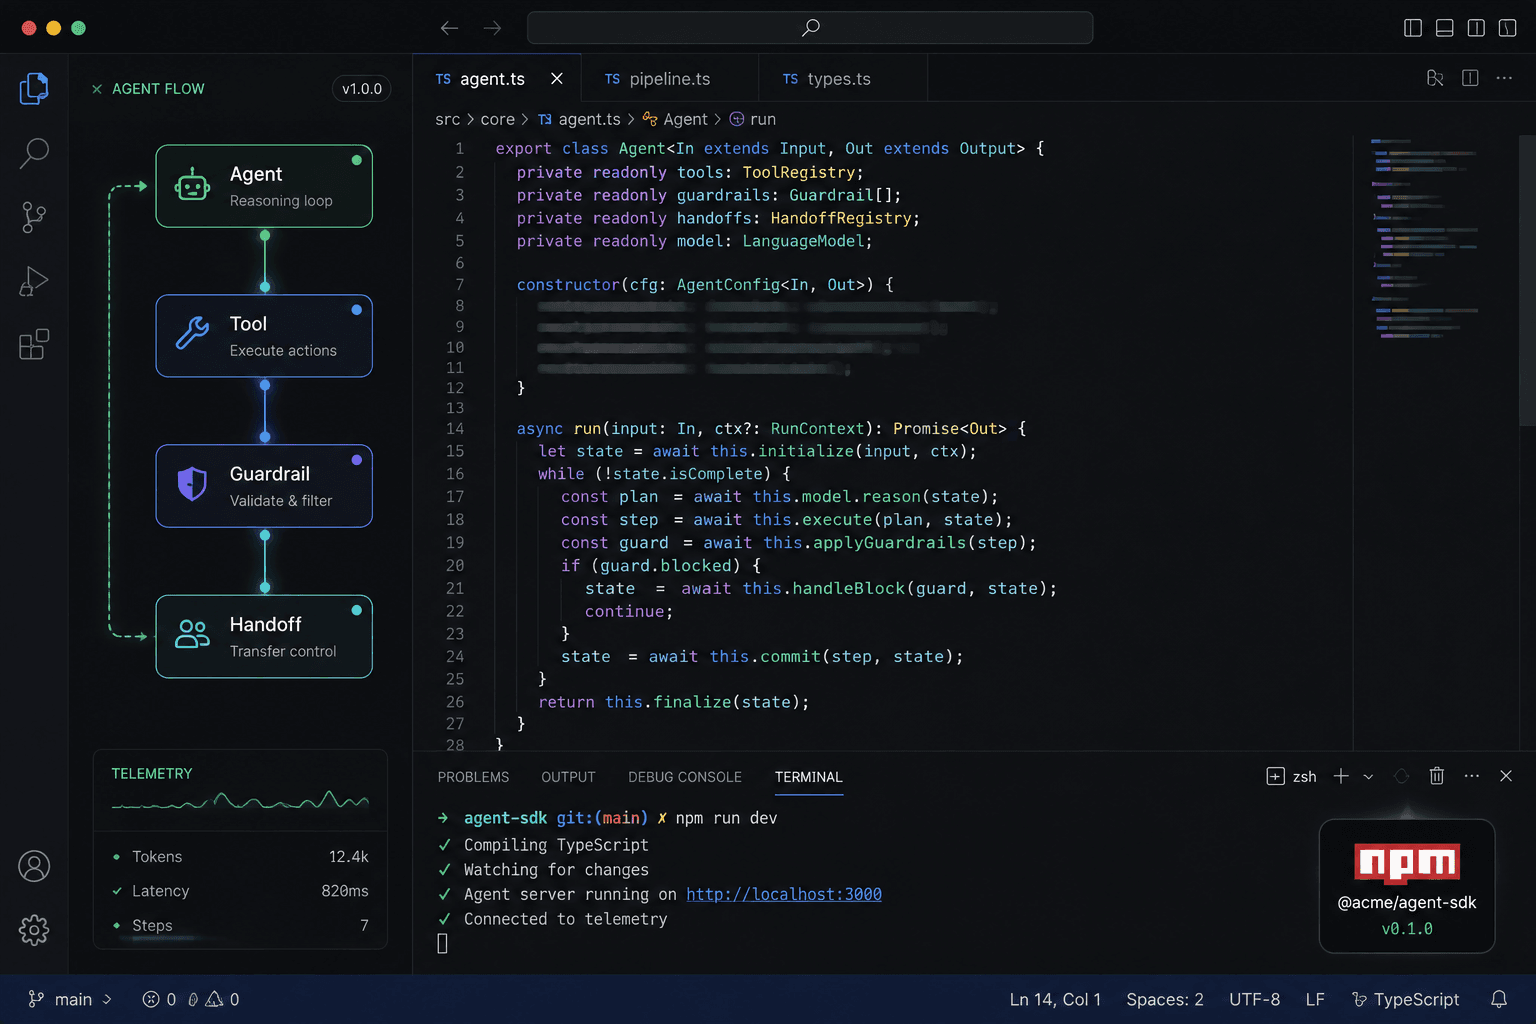Select the Tool node wrench icon
This screenshot has height=1024, width=1536.
coord(192,333)
